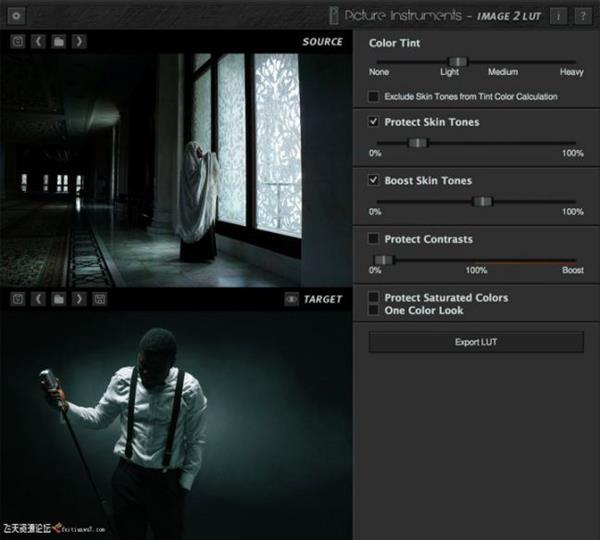Viewport: 600px width, 540px height.
Task: Enable the Protect Contrasts checkbox
Action: [x=374, y=239]
